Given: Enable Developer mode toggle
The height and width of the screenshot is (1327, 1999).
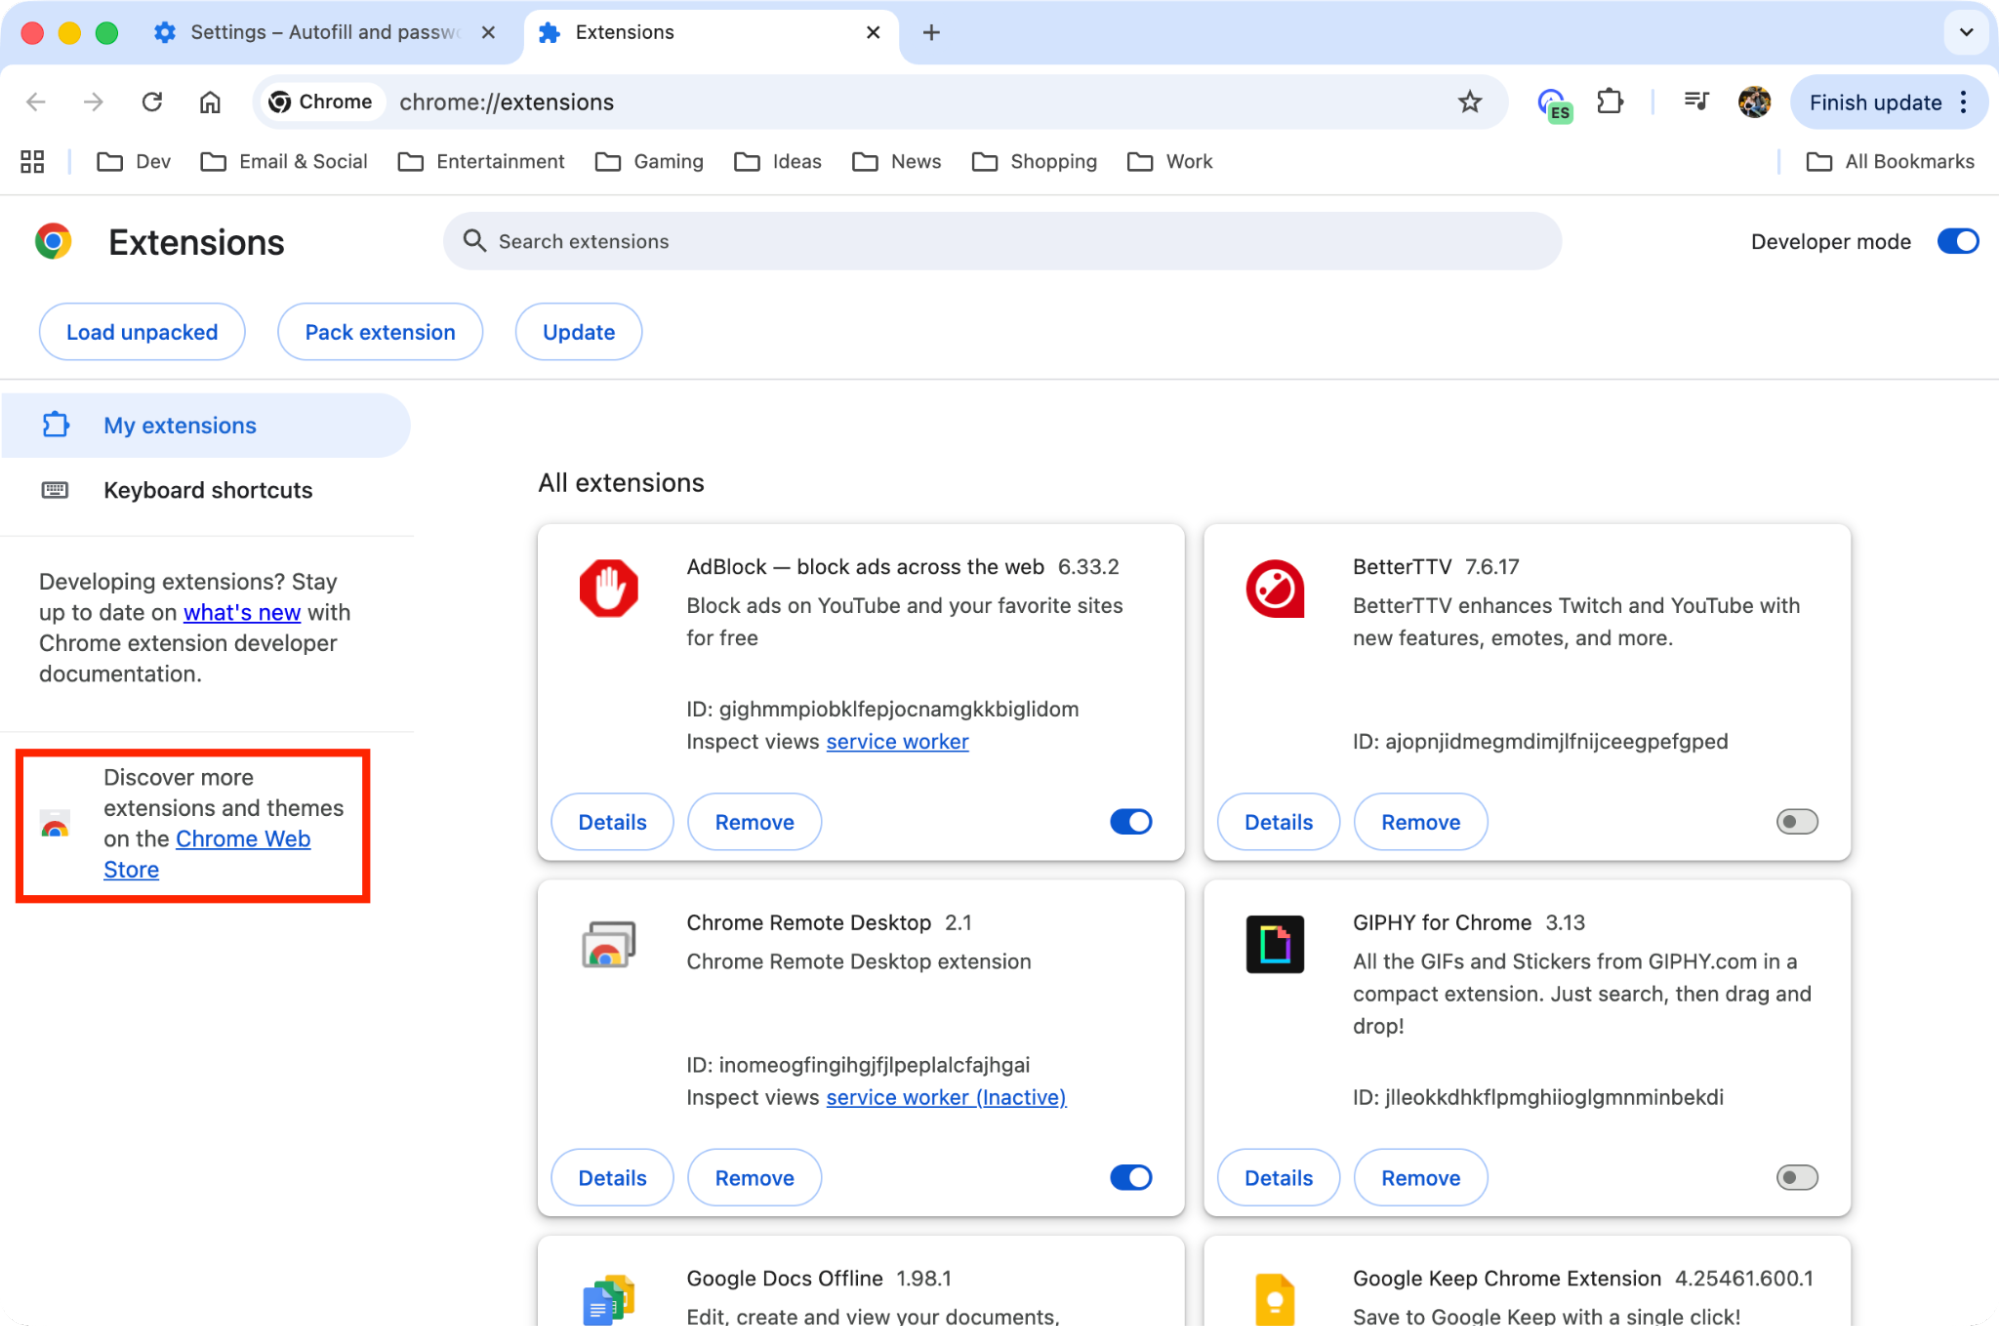Looking at the screenshot, I should pos(1957,241).
